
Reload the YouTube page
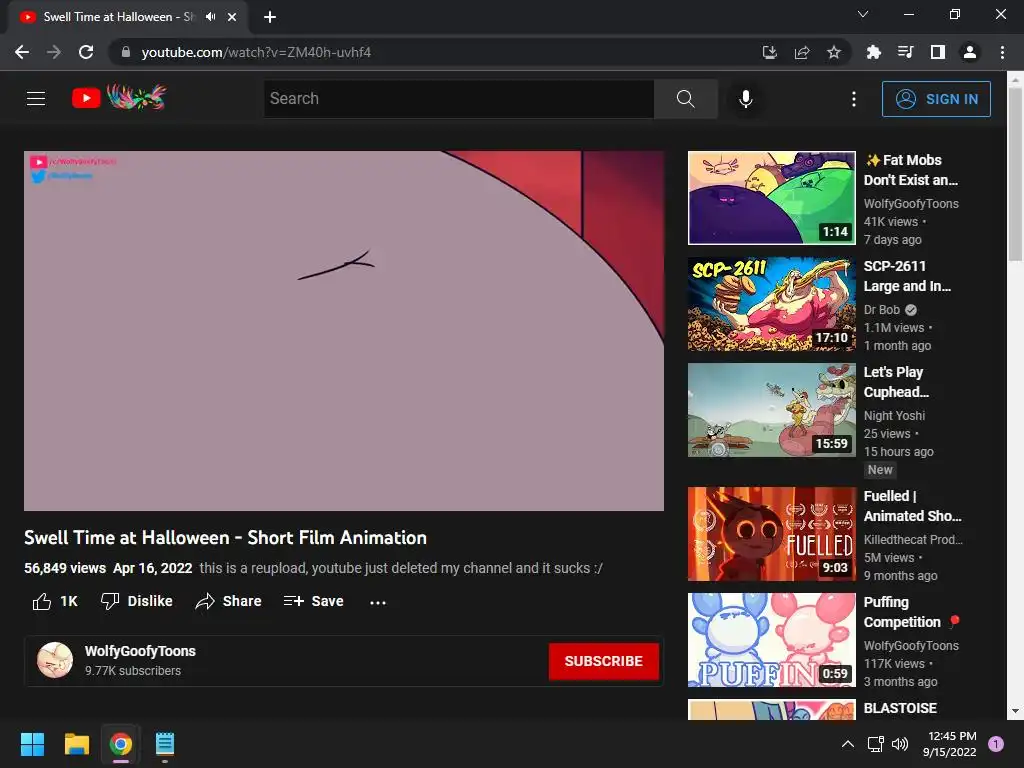[86, 52]
